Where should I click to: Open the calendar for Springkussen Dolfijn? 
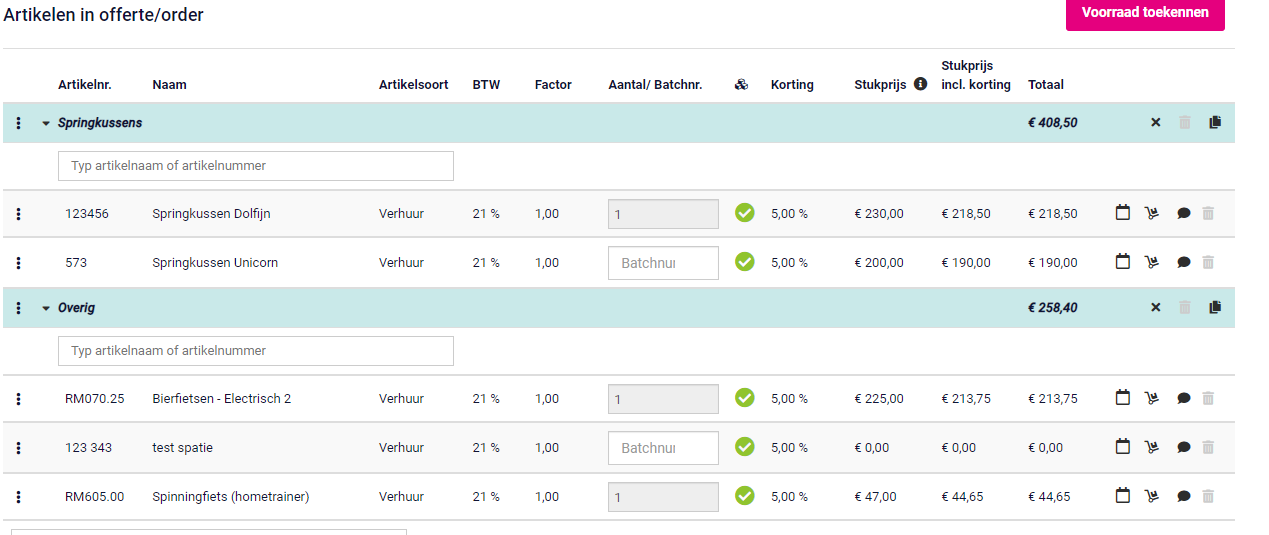[x=1123, y=213]
